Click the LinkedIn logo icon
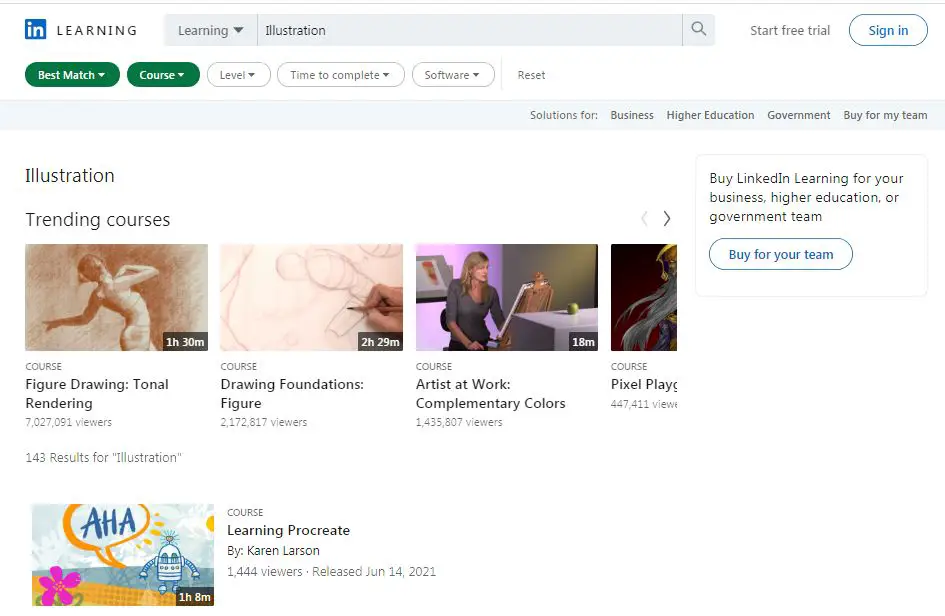This screenshot has width=945, height=616. coord(36,30)
